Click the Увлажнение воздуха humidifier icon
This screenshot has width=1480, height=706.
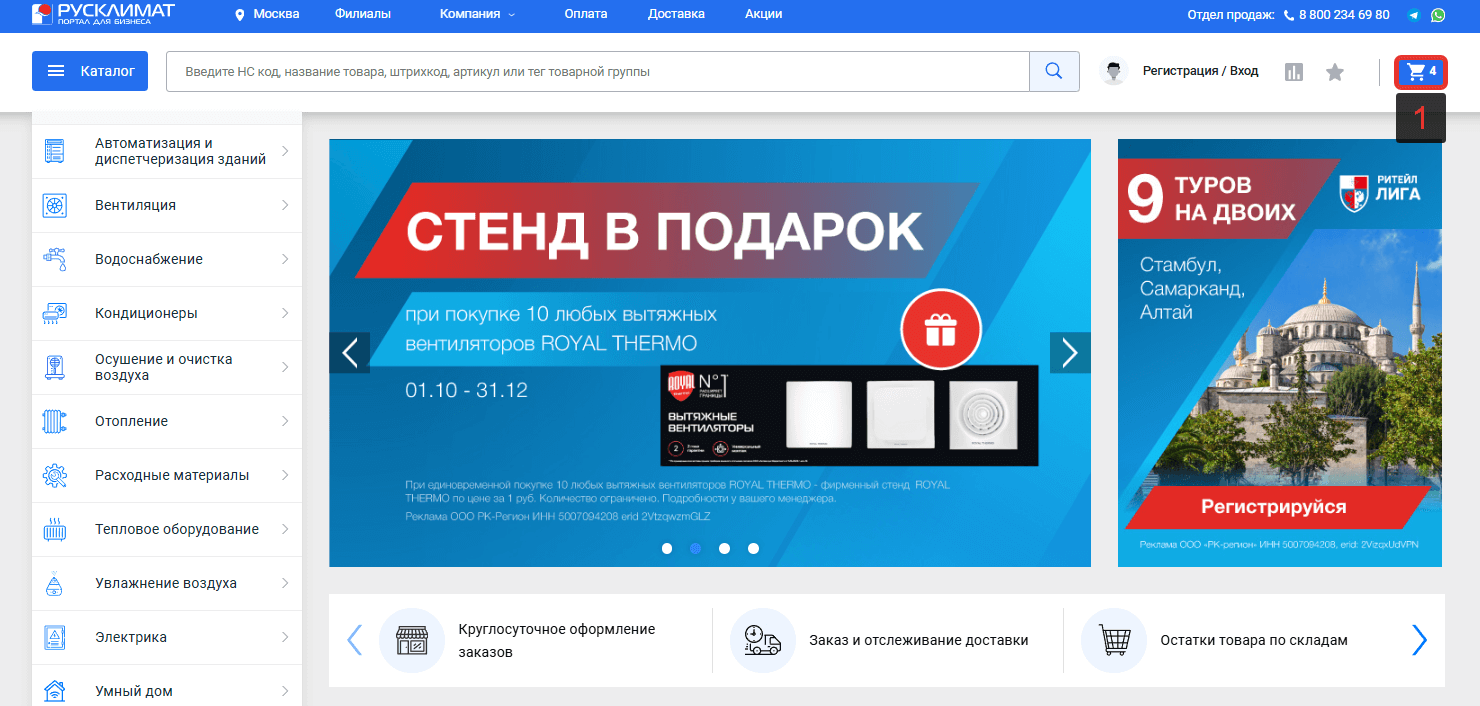(54, 583)
